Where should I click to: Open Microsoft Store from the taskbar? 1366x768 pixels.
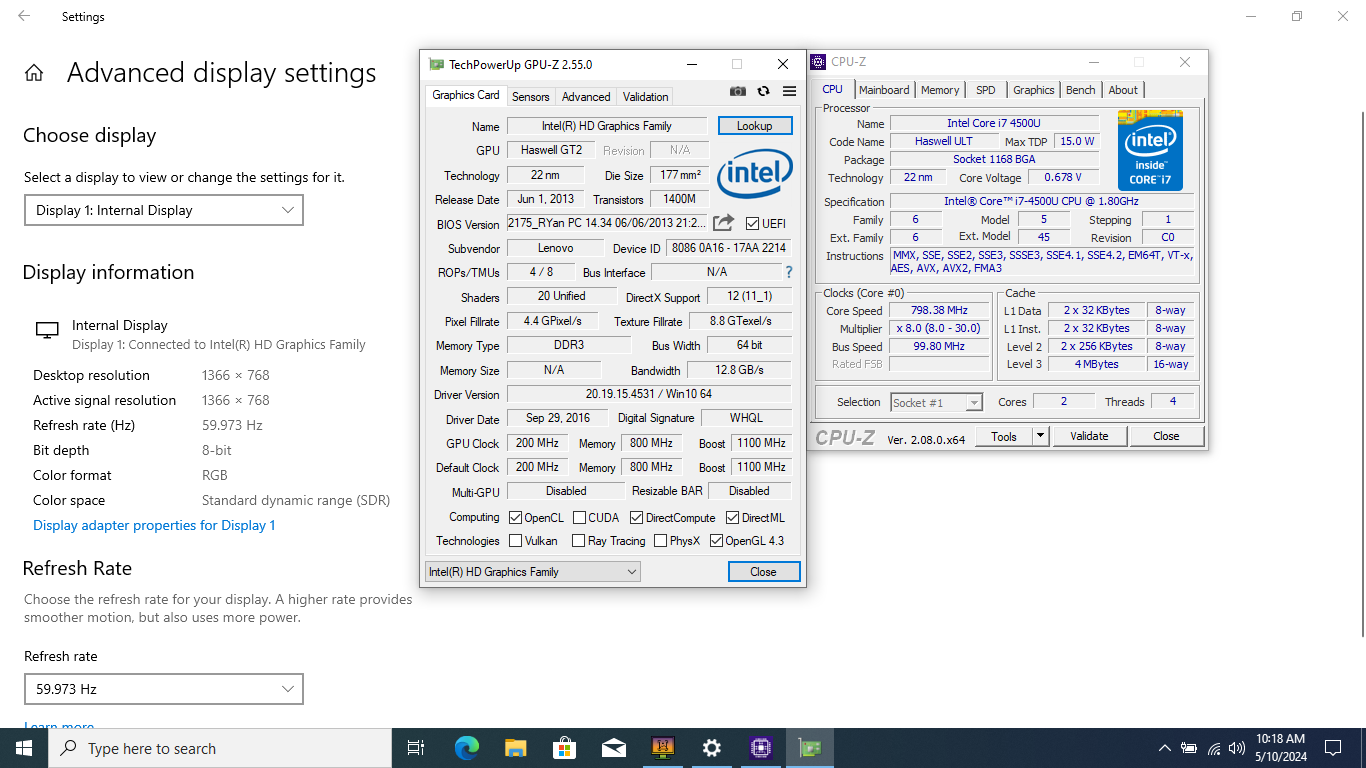coord(564,748)
